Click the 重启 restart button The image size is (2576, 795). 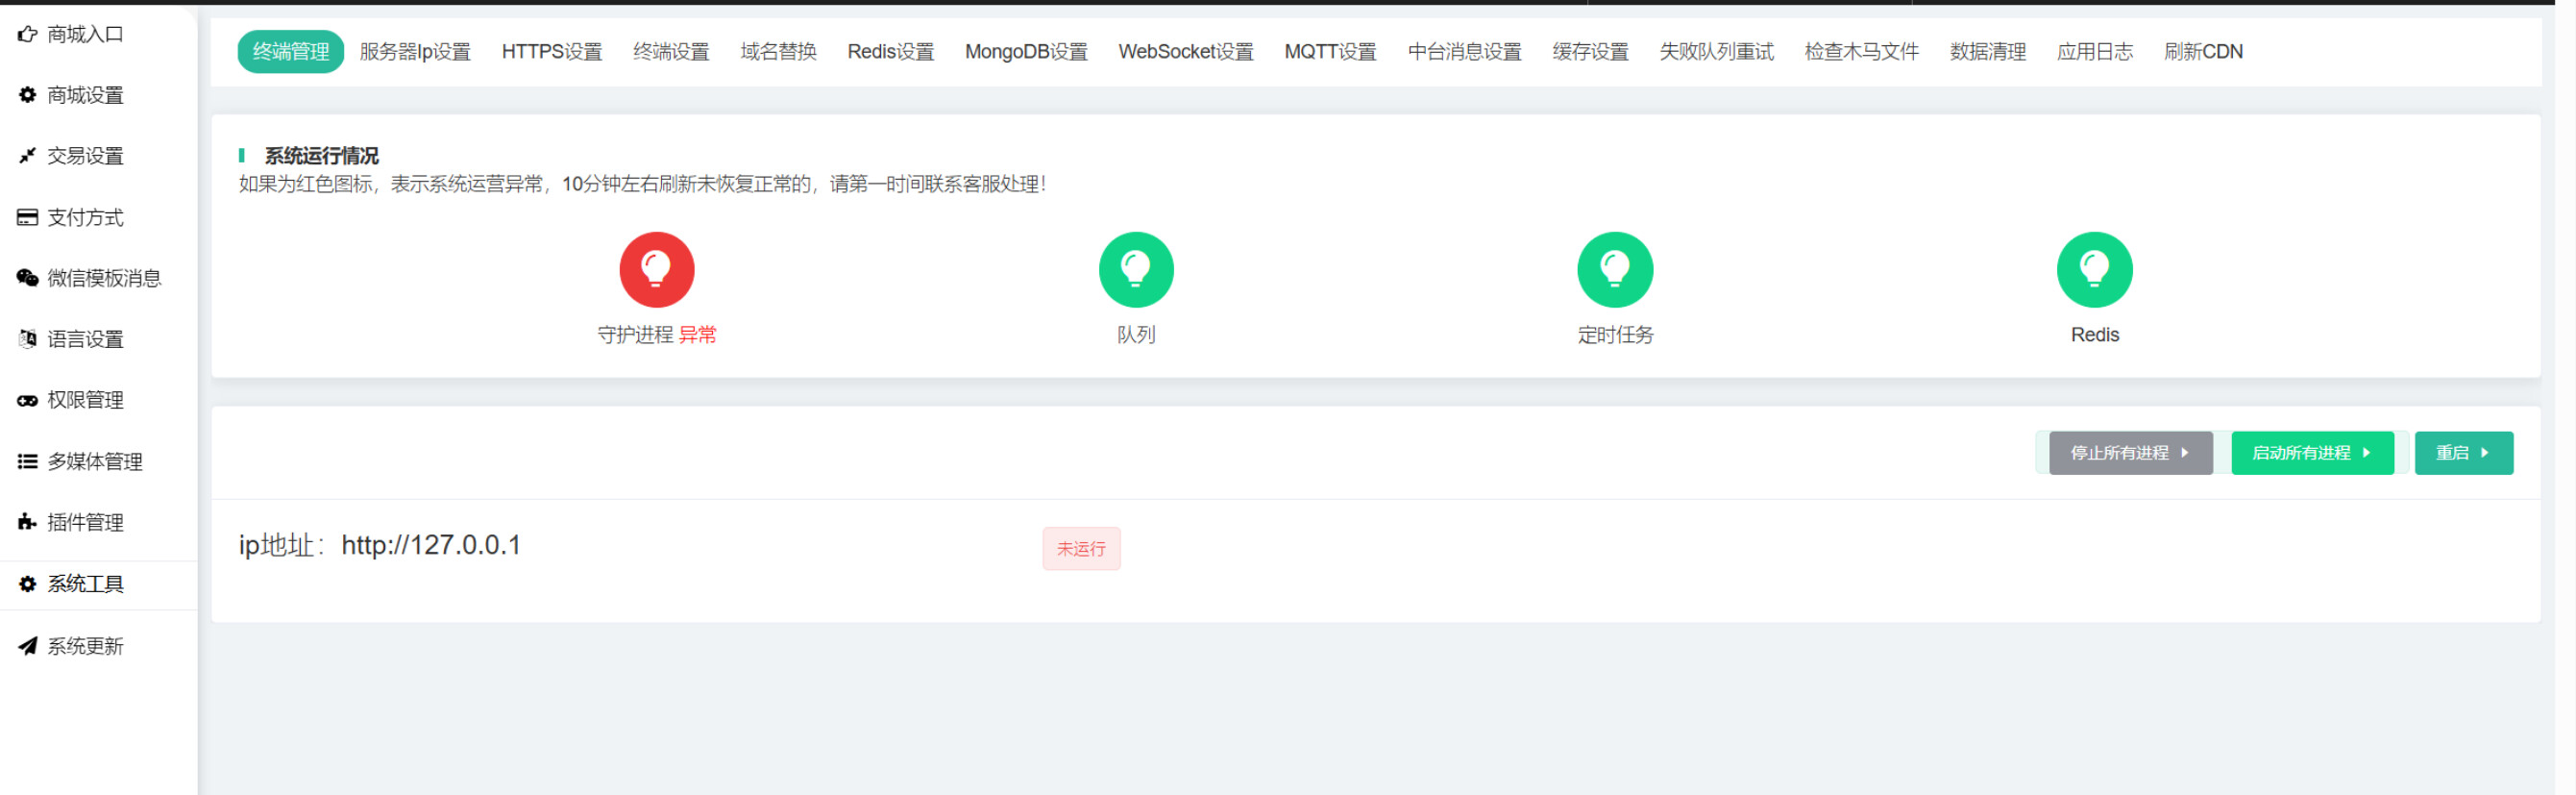2462,453
